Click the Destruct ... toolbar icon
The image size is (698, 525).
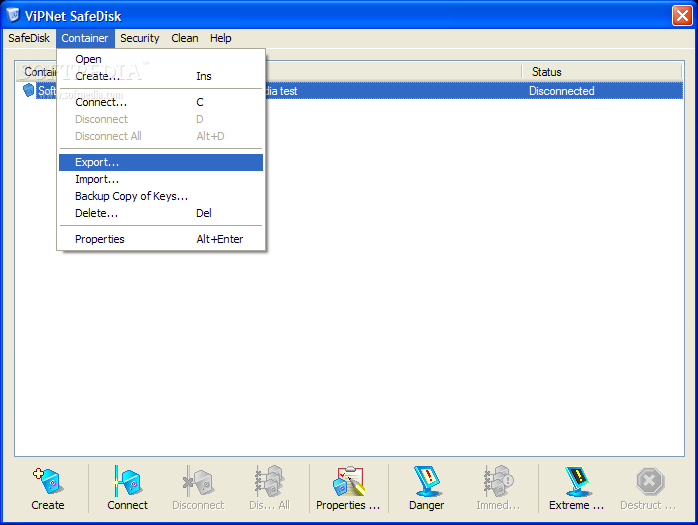pos(649,481)
